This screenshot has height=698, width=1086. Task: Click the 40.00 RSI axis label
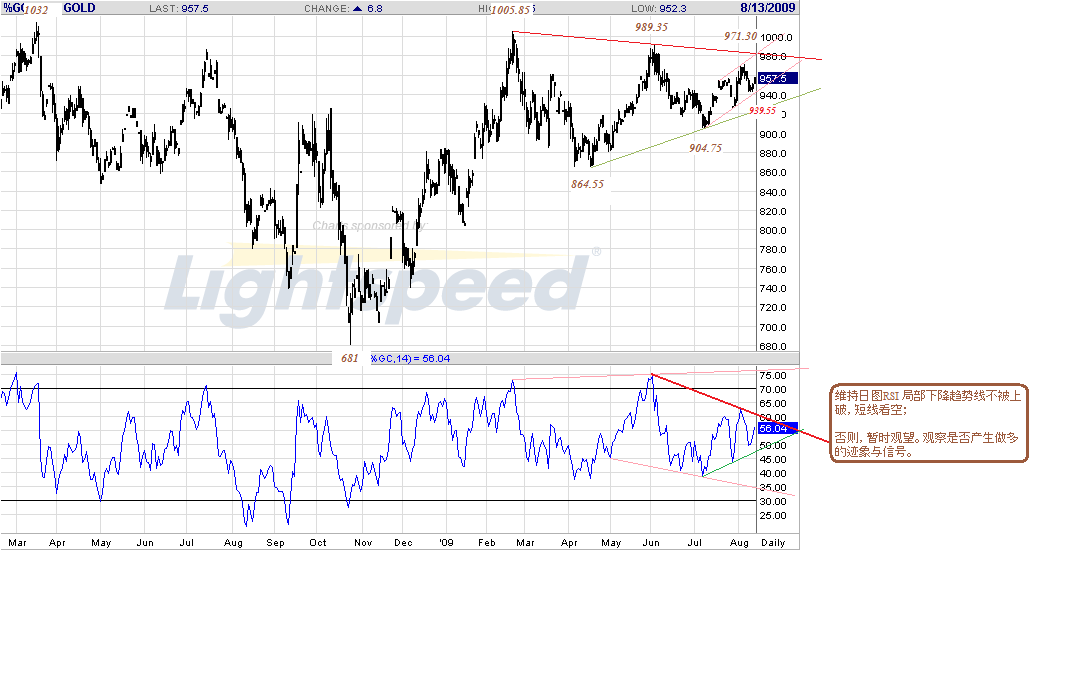coord(773,474)
